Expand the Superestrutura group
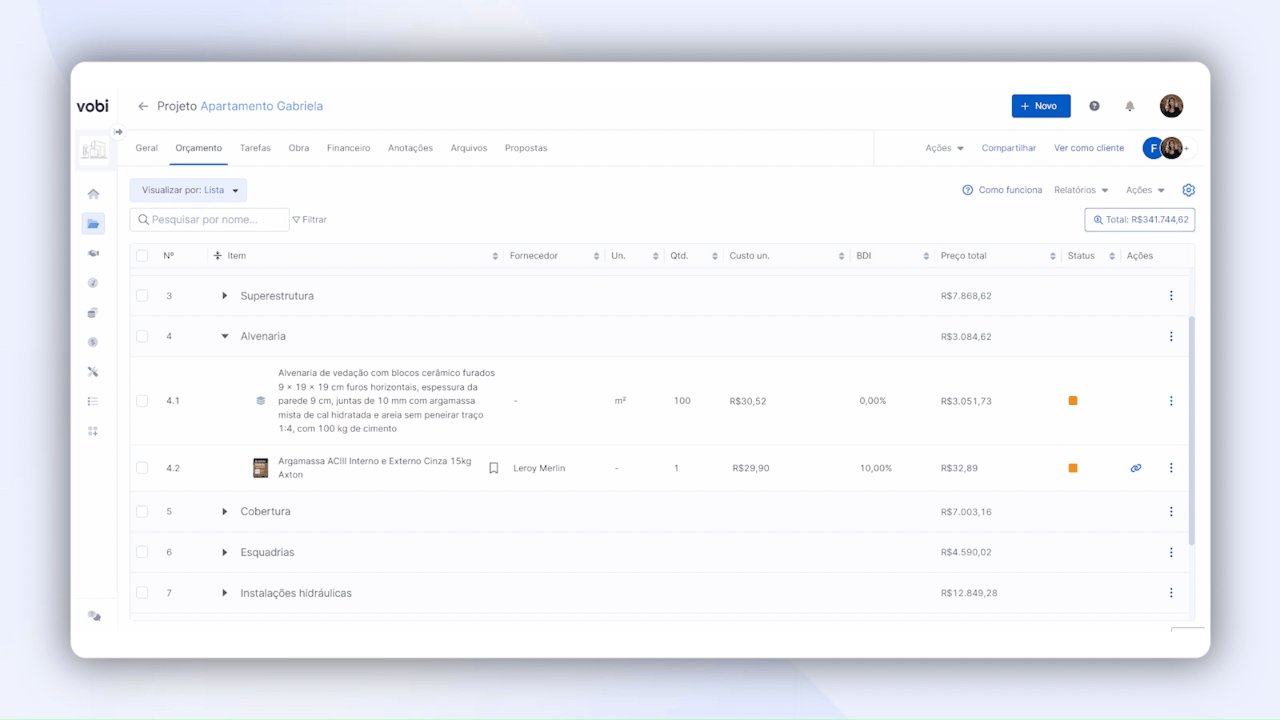This screenshot has height=720, width=1280. pyautogui.click(x=225, y=296)
